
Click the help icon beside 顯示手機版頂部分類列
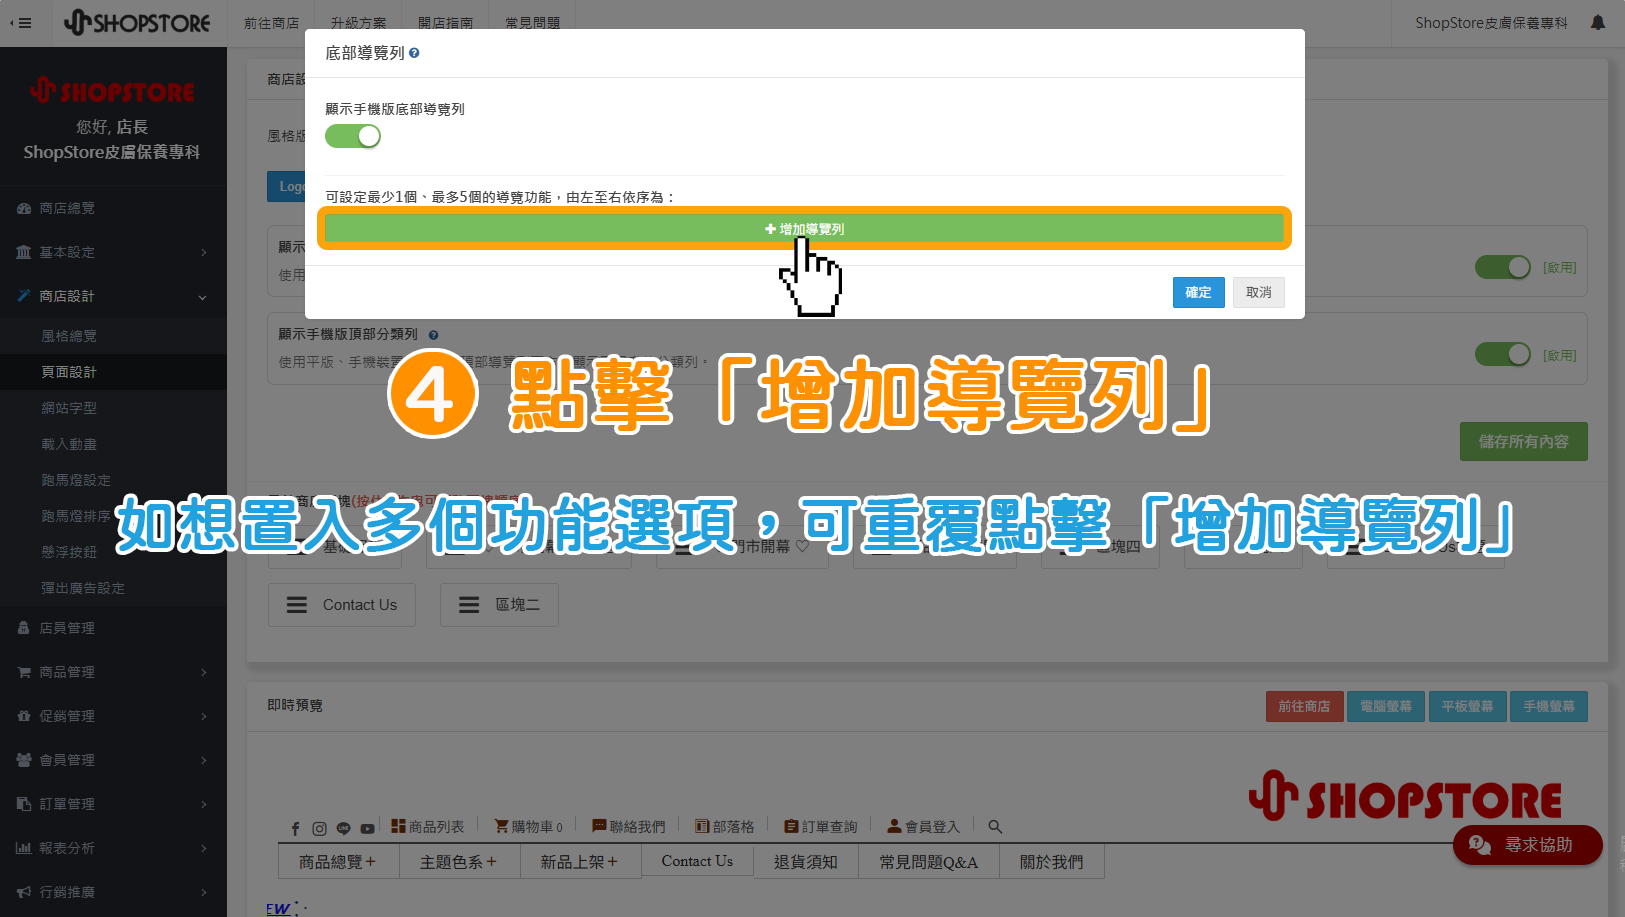(x=433, y=335)
